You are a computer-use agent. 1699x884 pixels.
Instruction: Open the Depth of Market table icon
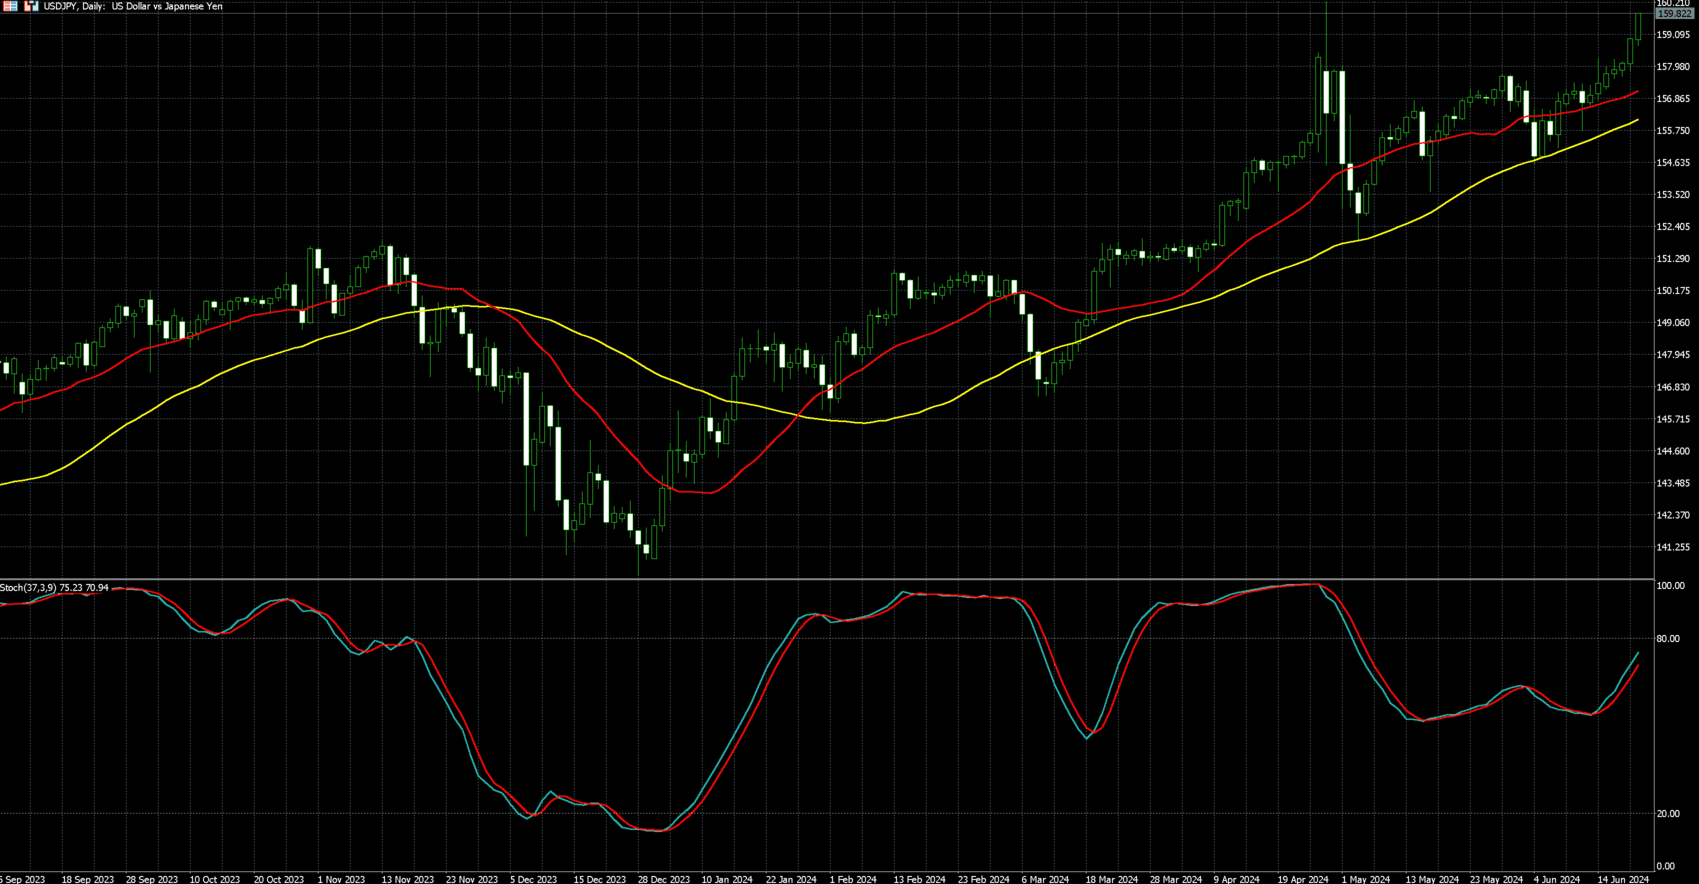click(x=10, y=6)
